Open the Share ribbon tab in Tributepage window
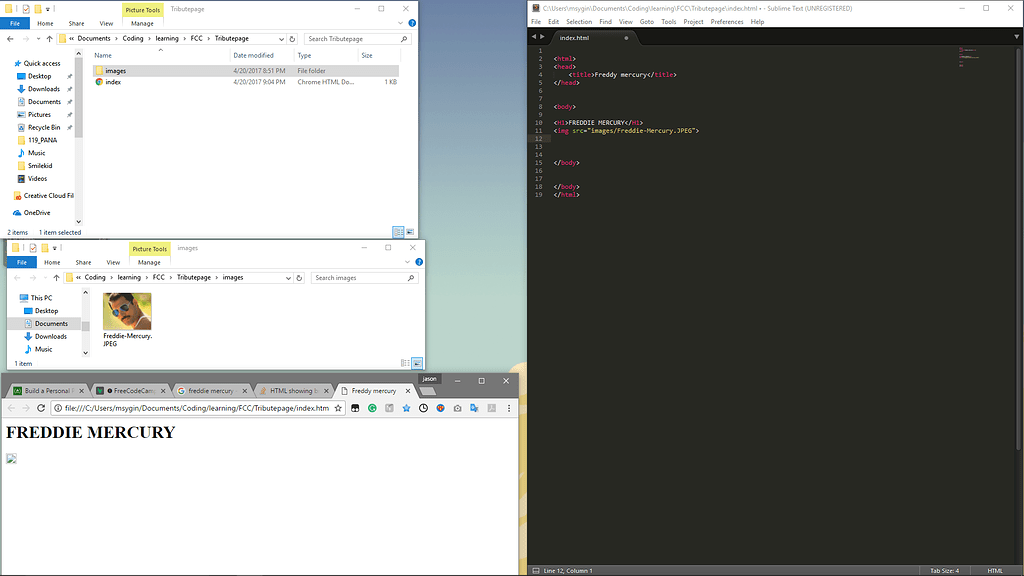The width and height of the screenshot is (1024, 576). pyautogui.click(x=76, y=23)
